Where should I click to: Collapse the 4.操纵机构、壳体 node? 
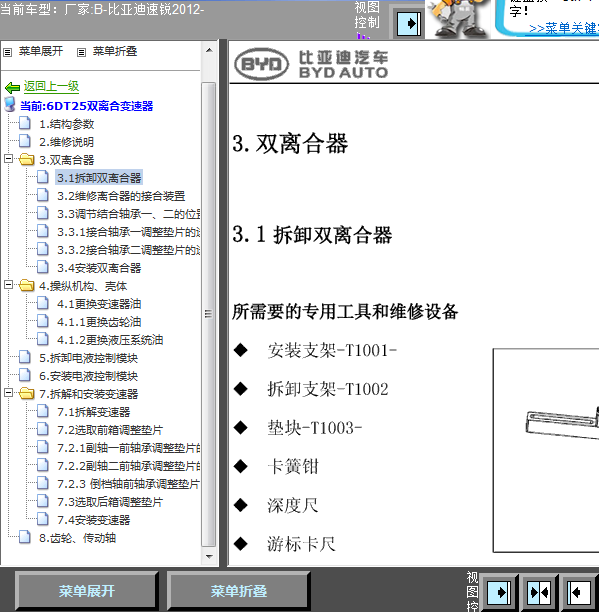point(8,285)
